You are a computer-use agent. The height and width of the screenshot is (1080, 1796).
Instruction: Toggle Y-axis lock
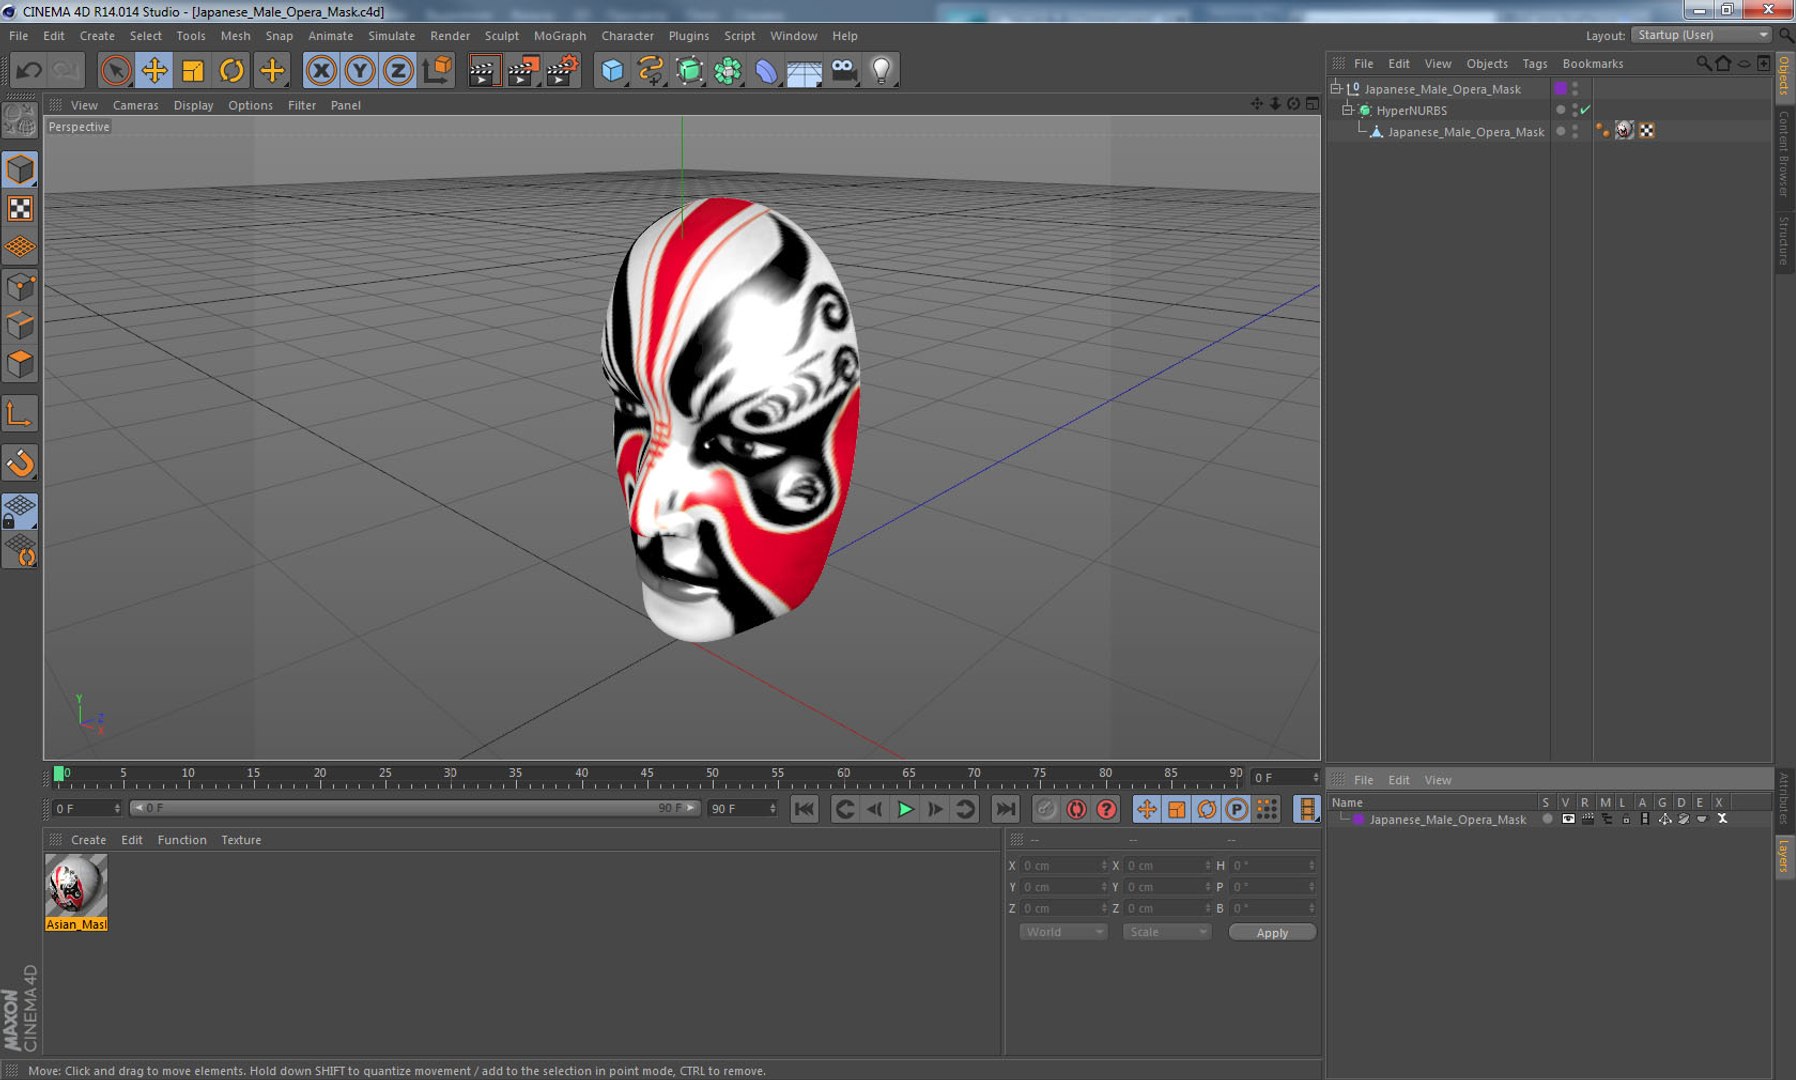tap(360, 71)
